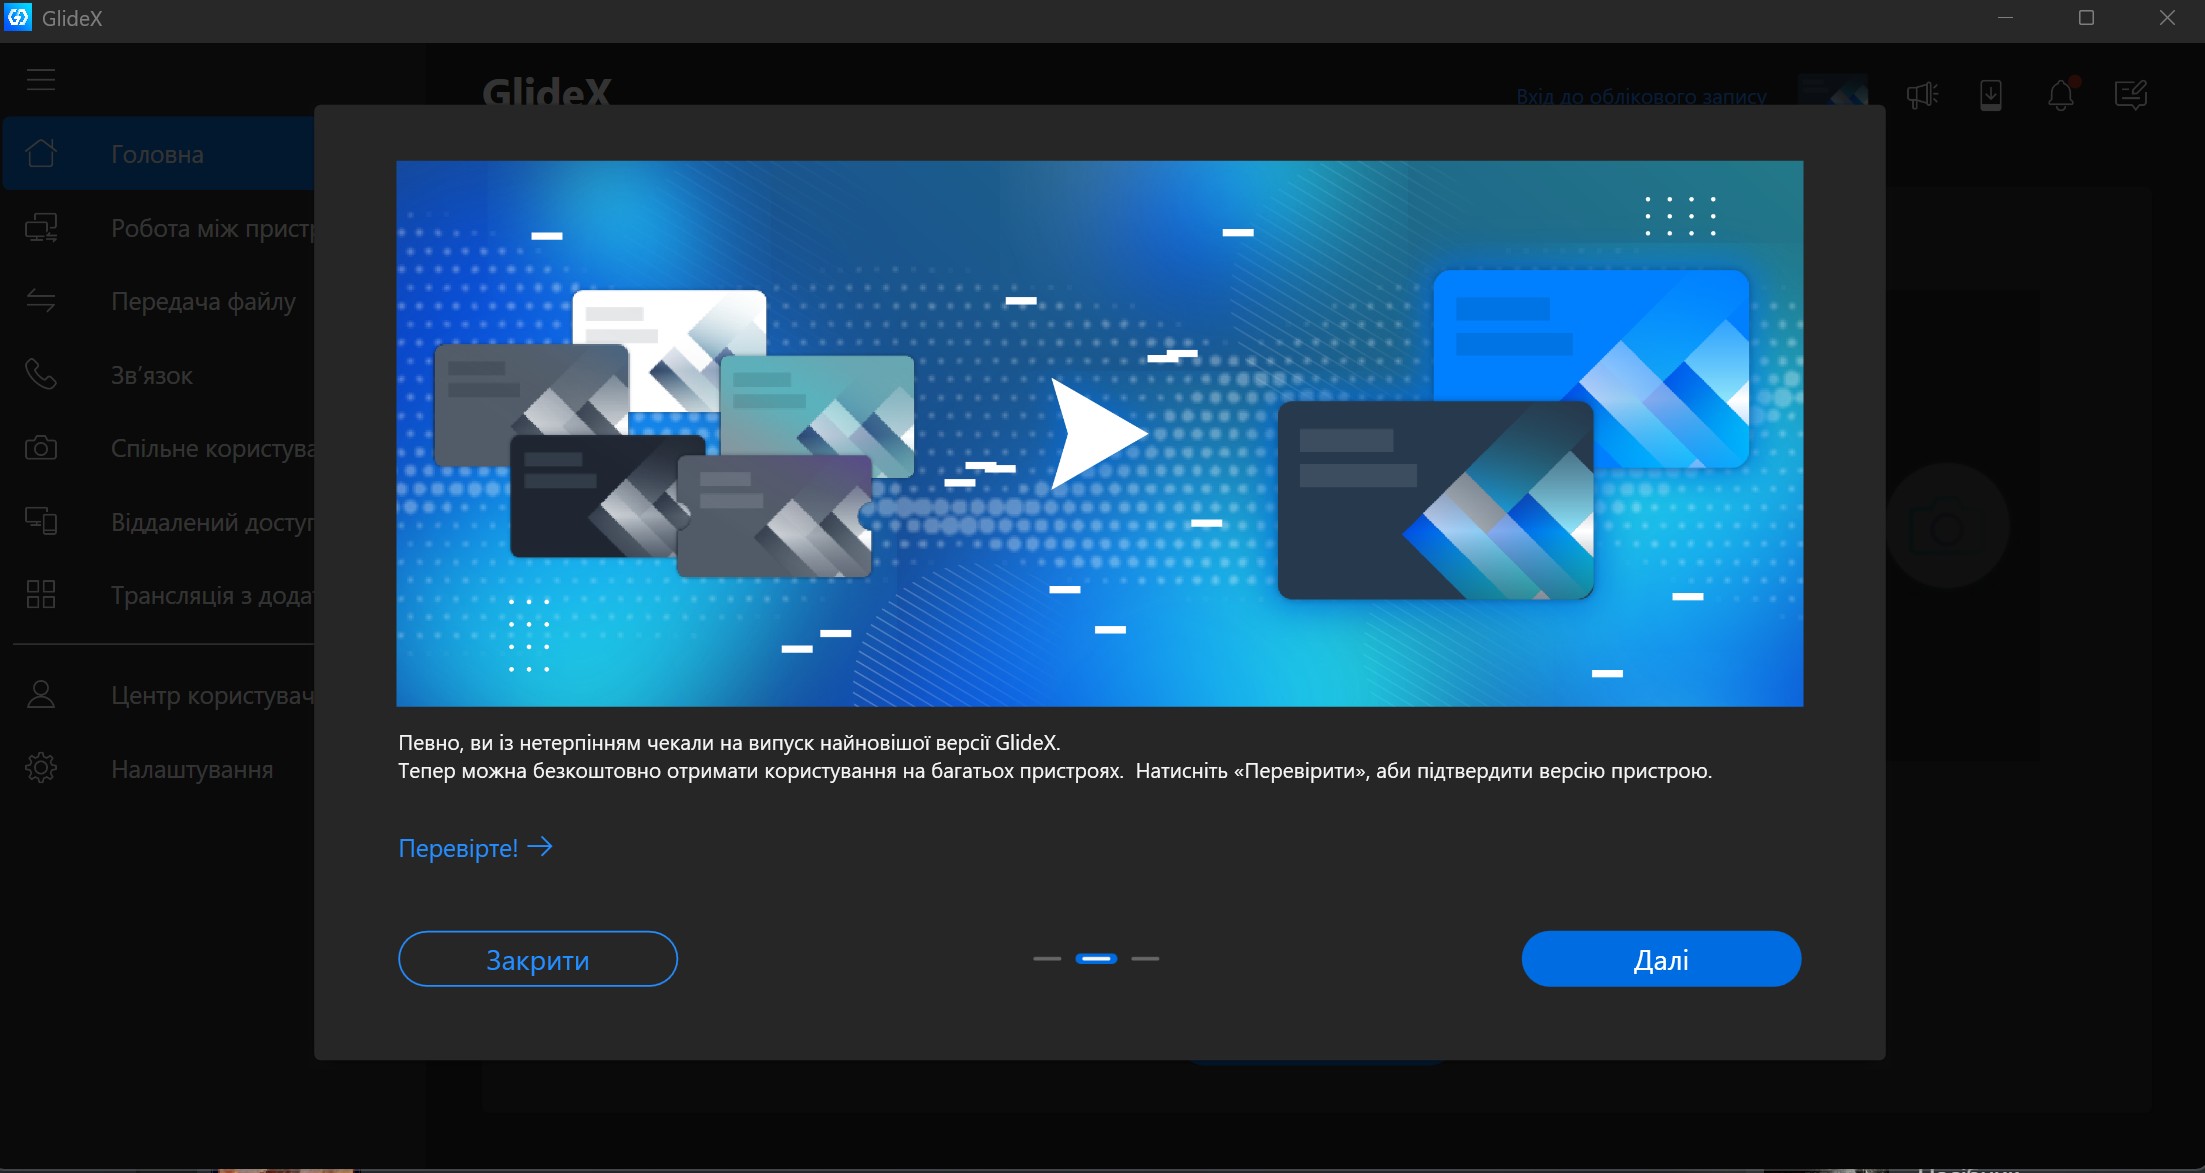Open Центр користувача sidebar item
Screen dimensions: 2205x1173
coord(160,695)
